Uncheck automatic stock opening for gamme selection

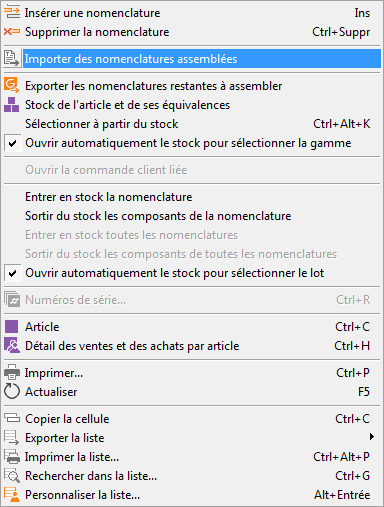[x=13, y=143]
